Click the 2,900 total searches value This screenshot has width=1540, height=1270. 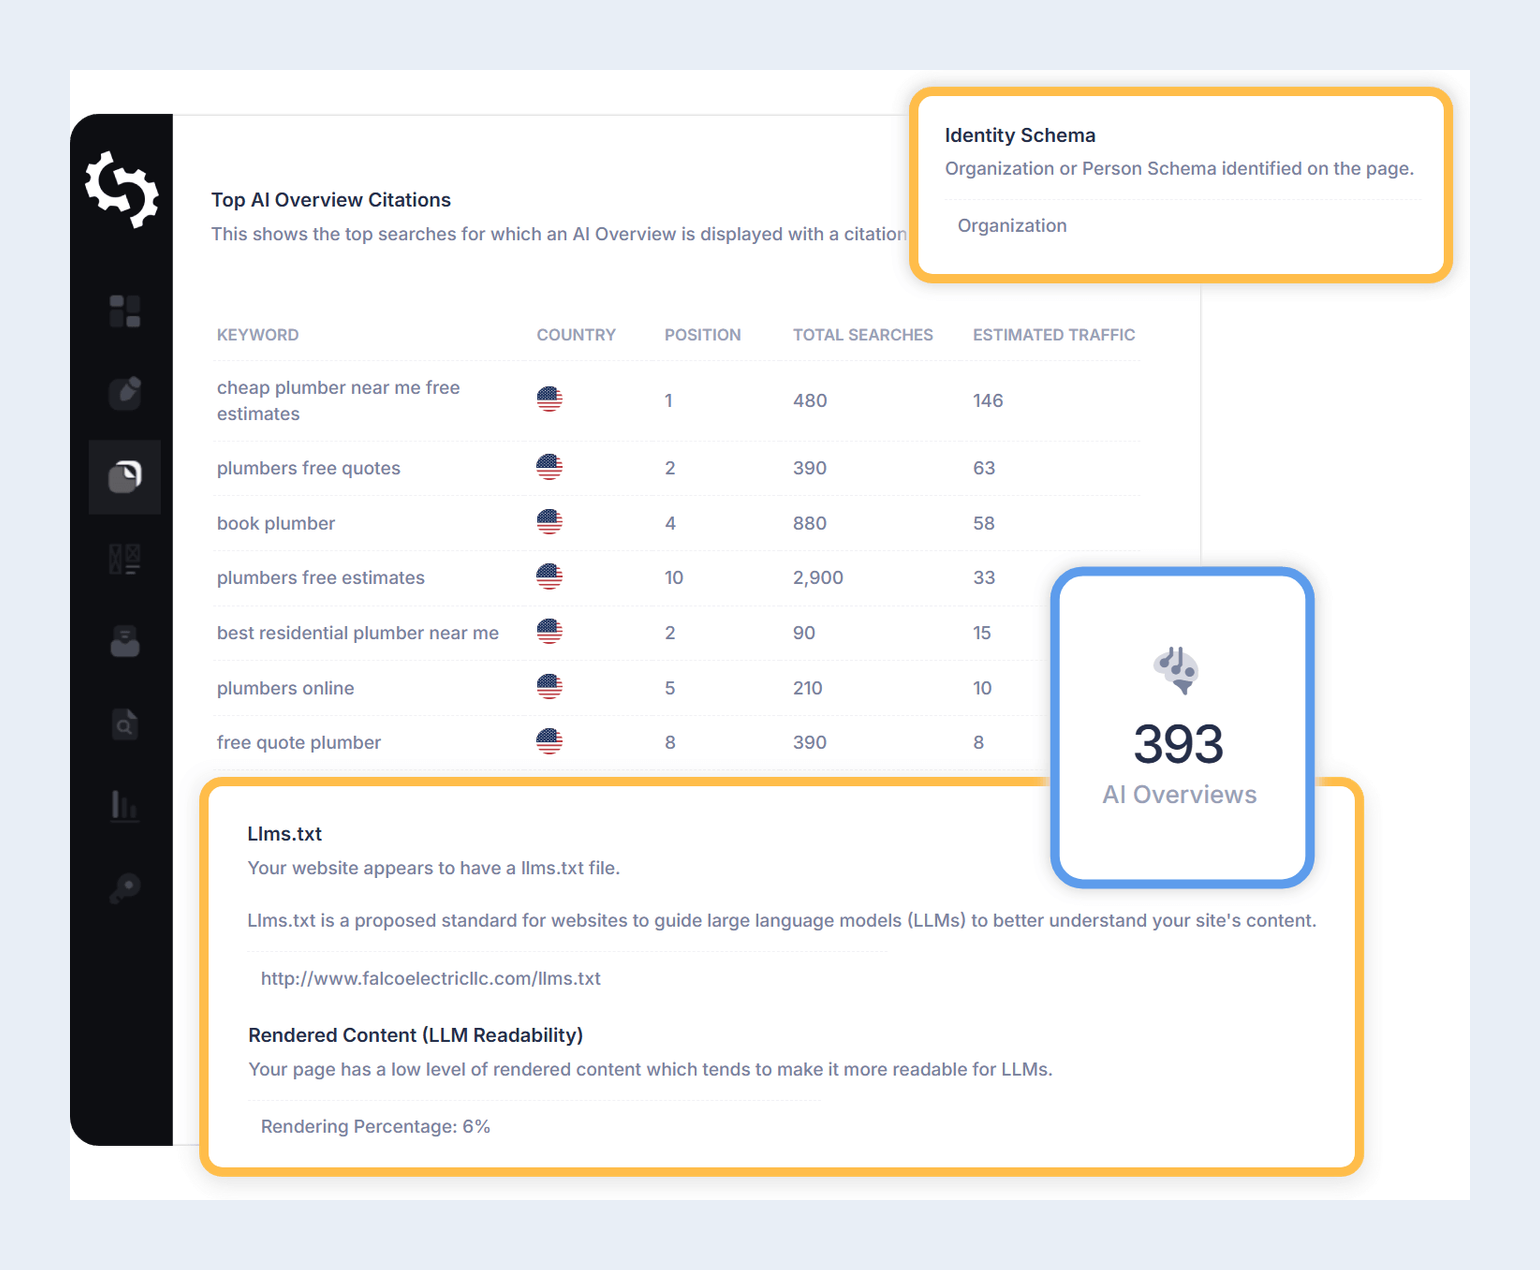(818, 578)
